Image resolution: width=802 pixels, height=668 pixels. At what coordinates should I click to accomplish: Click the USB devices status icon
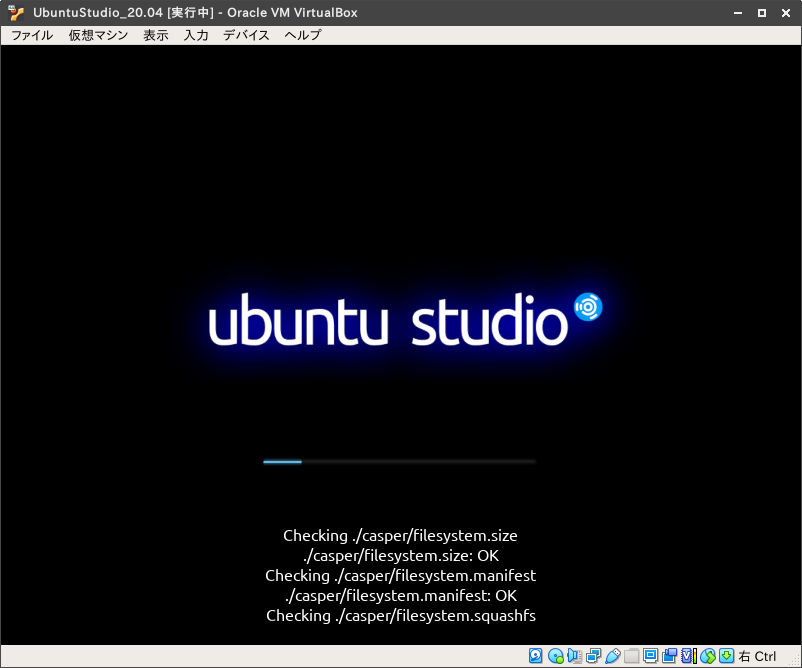point(613,656)
